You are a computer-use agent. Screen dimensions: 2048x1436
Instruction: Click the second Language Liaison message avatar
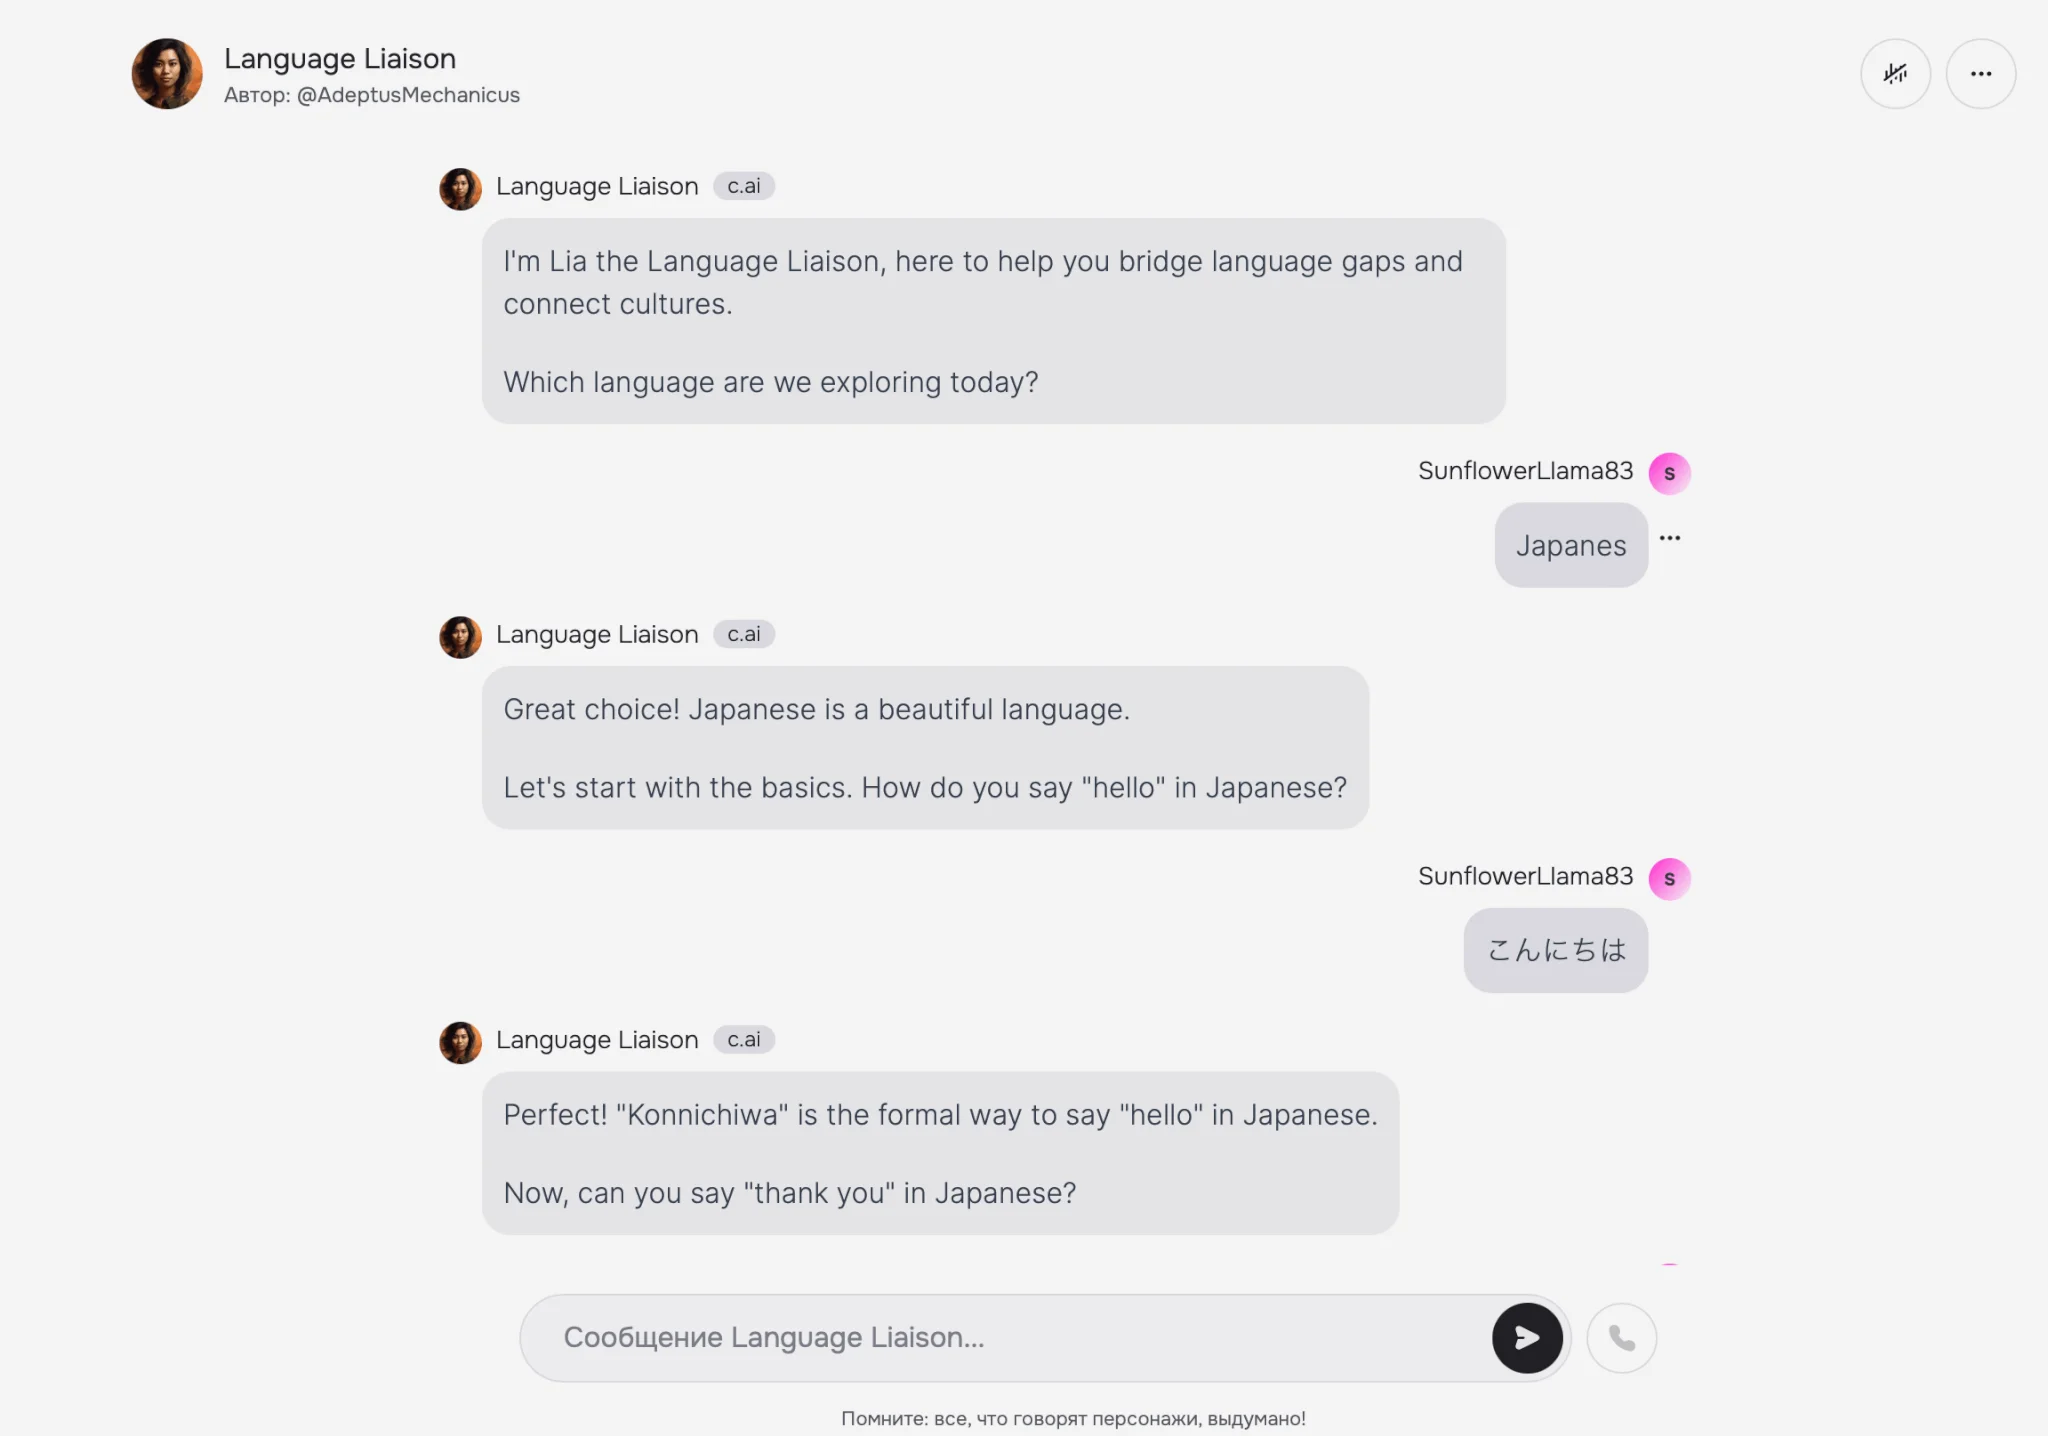click(460, 636)
